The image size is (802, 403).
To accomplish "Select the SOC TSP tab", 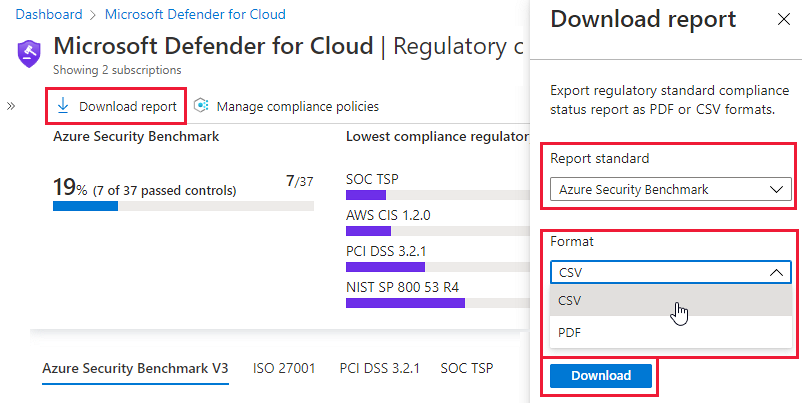I will click(468, 368).
